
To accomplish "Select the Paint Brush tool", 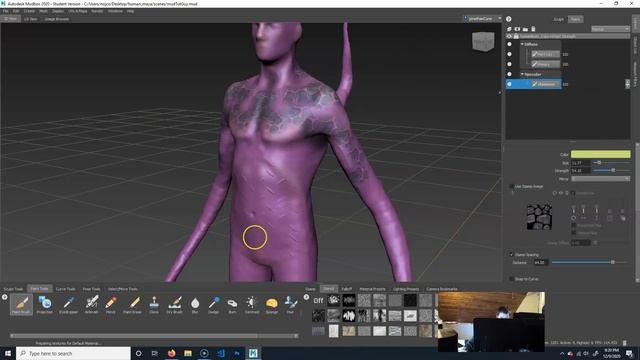I will click(x=21, y=305).
